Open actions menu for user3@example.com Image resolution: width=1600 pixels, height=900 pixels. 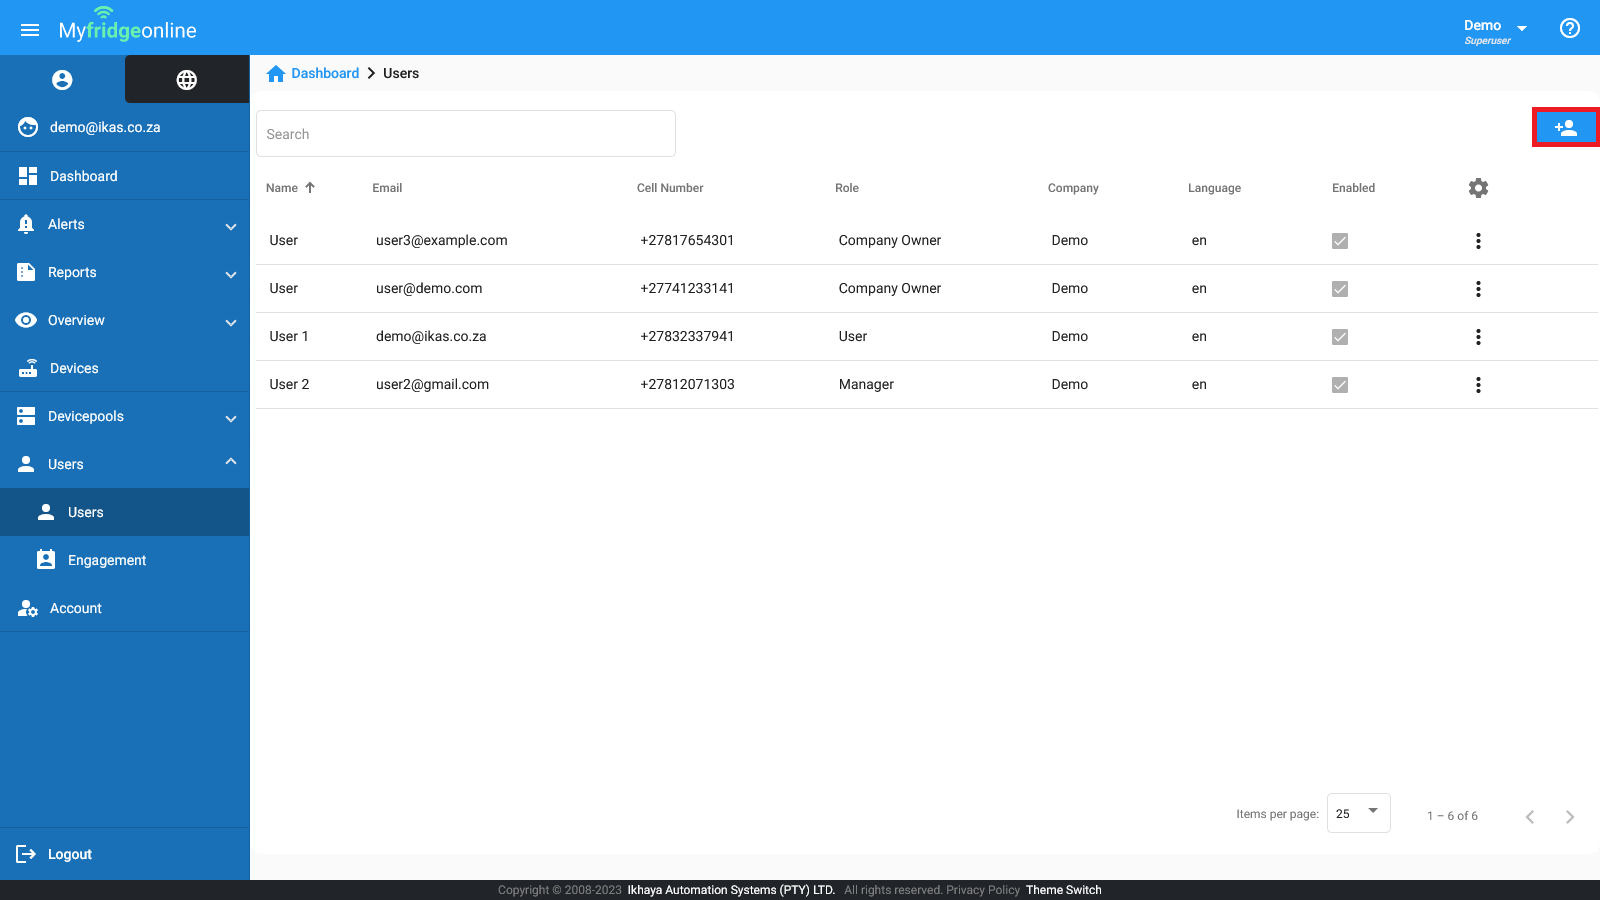click(1478, 241)
